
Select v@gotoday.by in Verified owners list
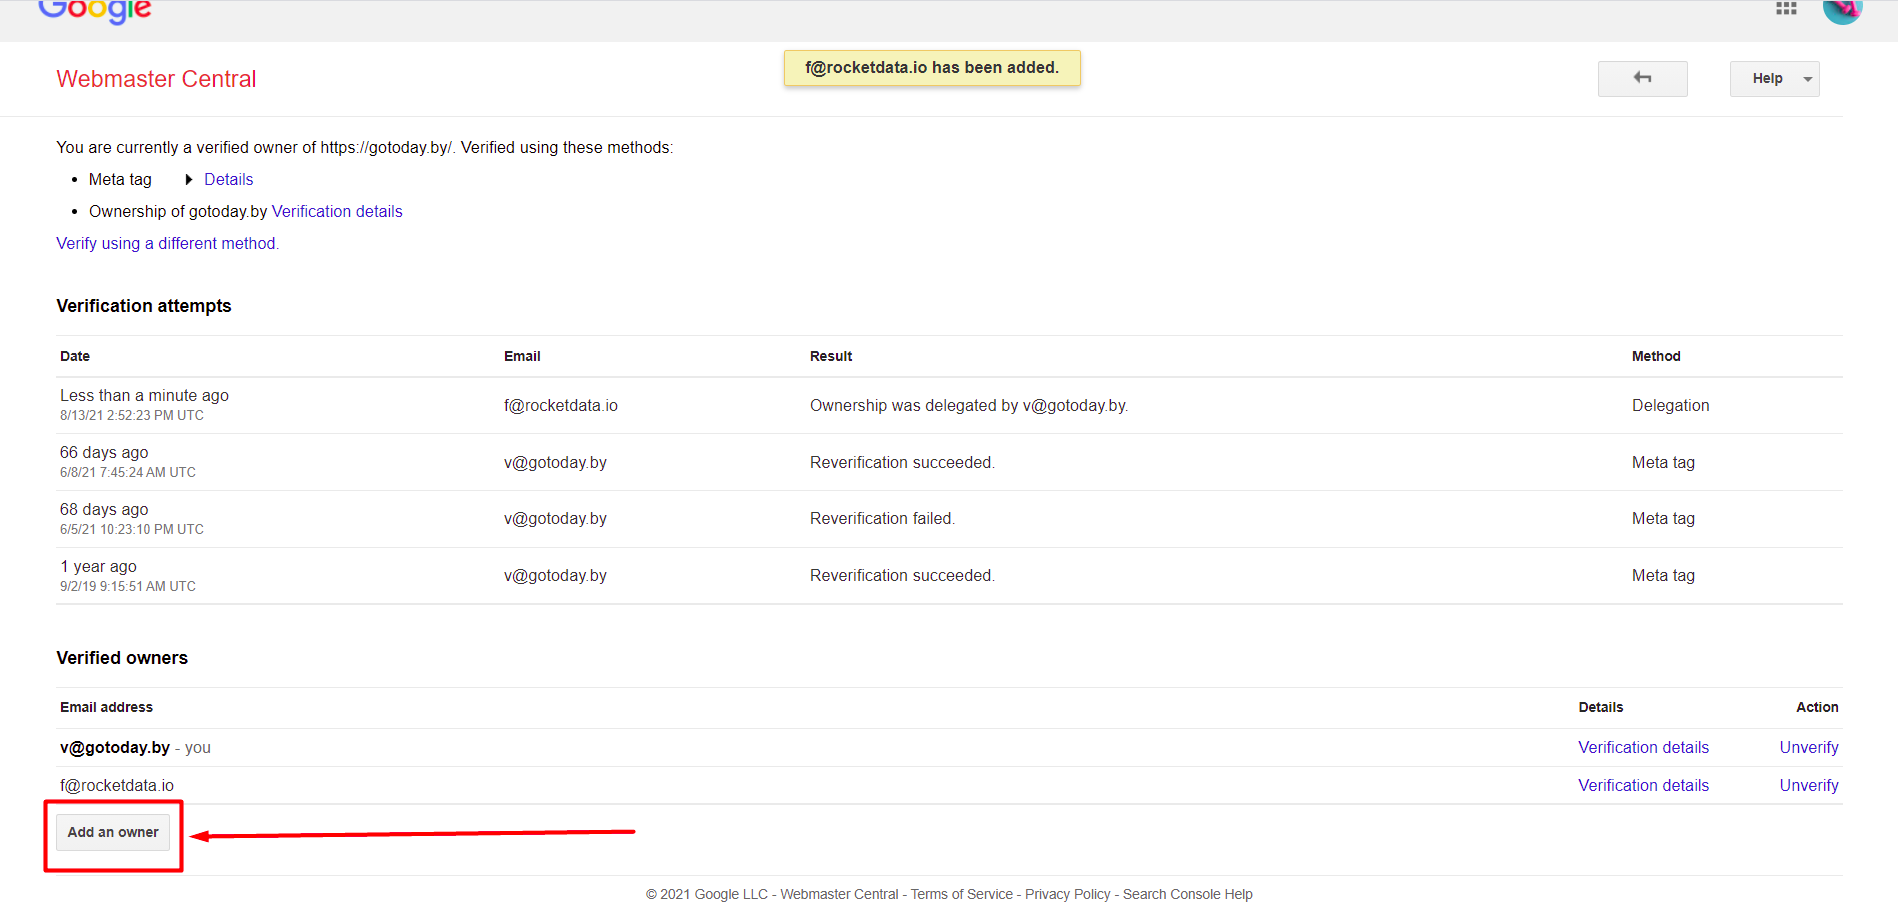coord(114,748)
